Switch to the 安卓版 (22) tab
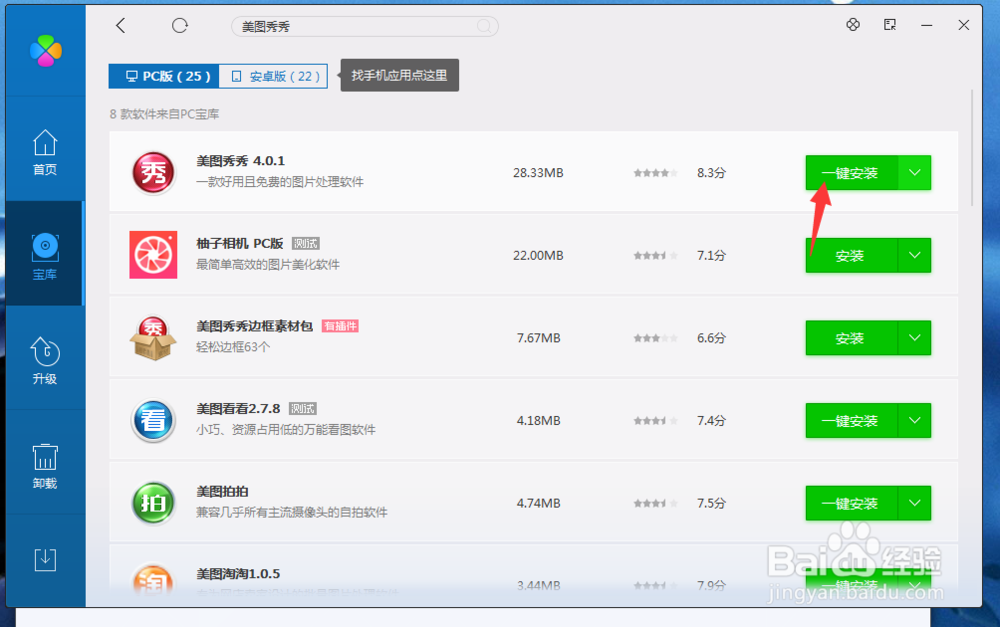This screenshot has height=627, width=1000. click(x=274, y=76)
